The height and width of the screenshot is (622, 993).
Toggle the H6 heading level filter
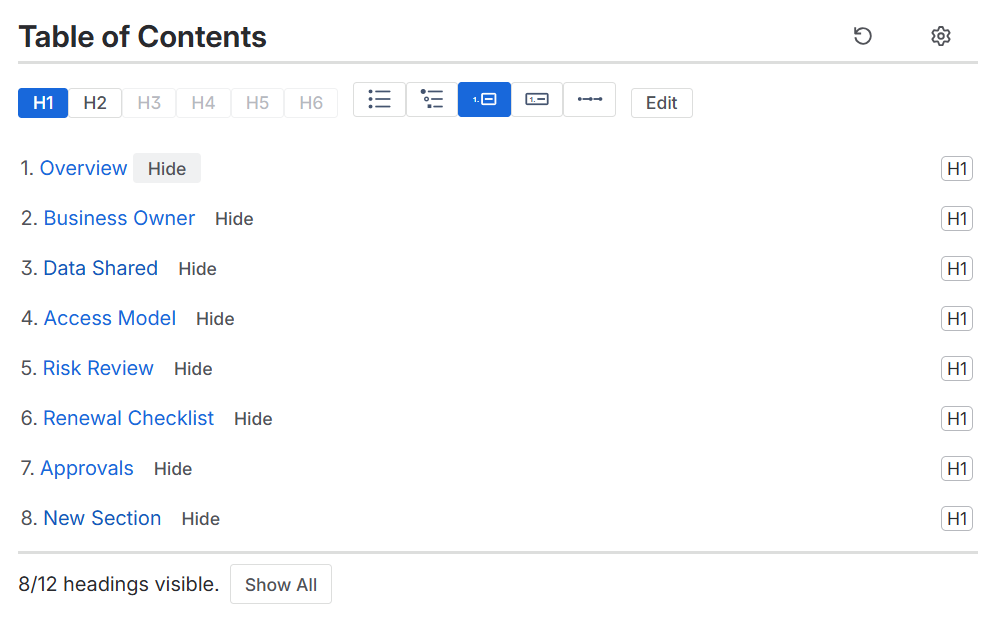pos(311,103)
